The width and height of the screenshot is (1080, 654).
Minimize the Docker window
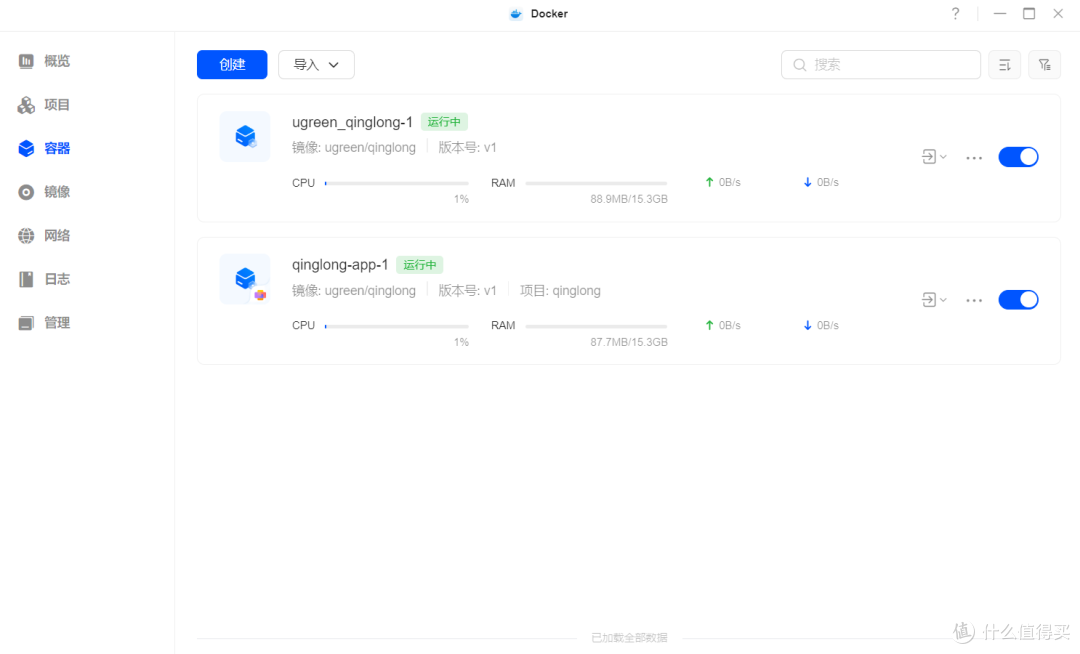point(1000,14)
